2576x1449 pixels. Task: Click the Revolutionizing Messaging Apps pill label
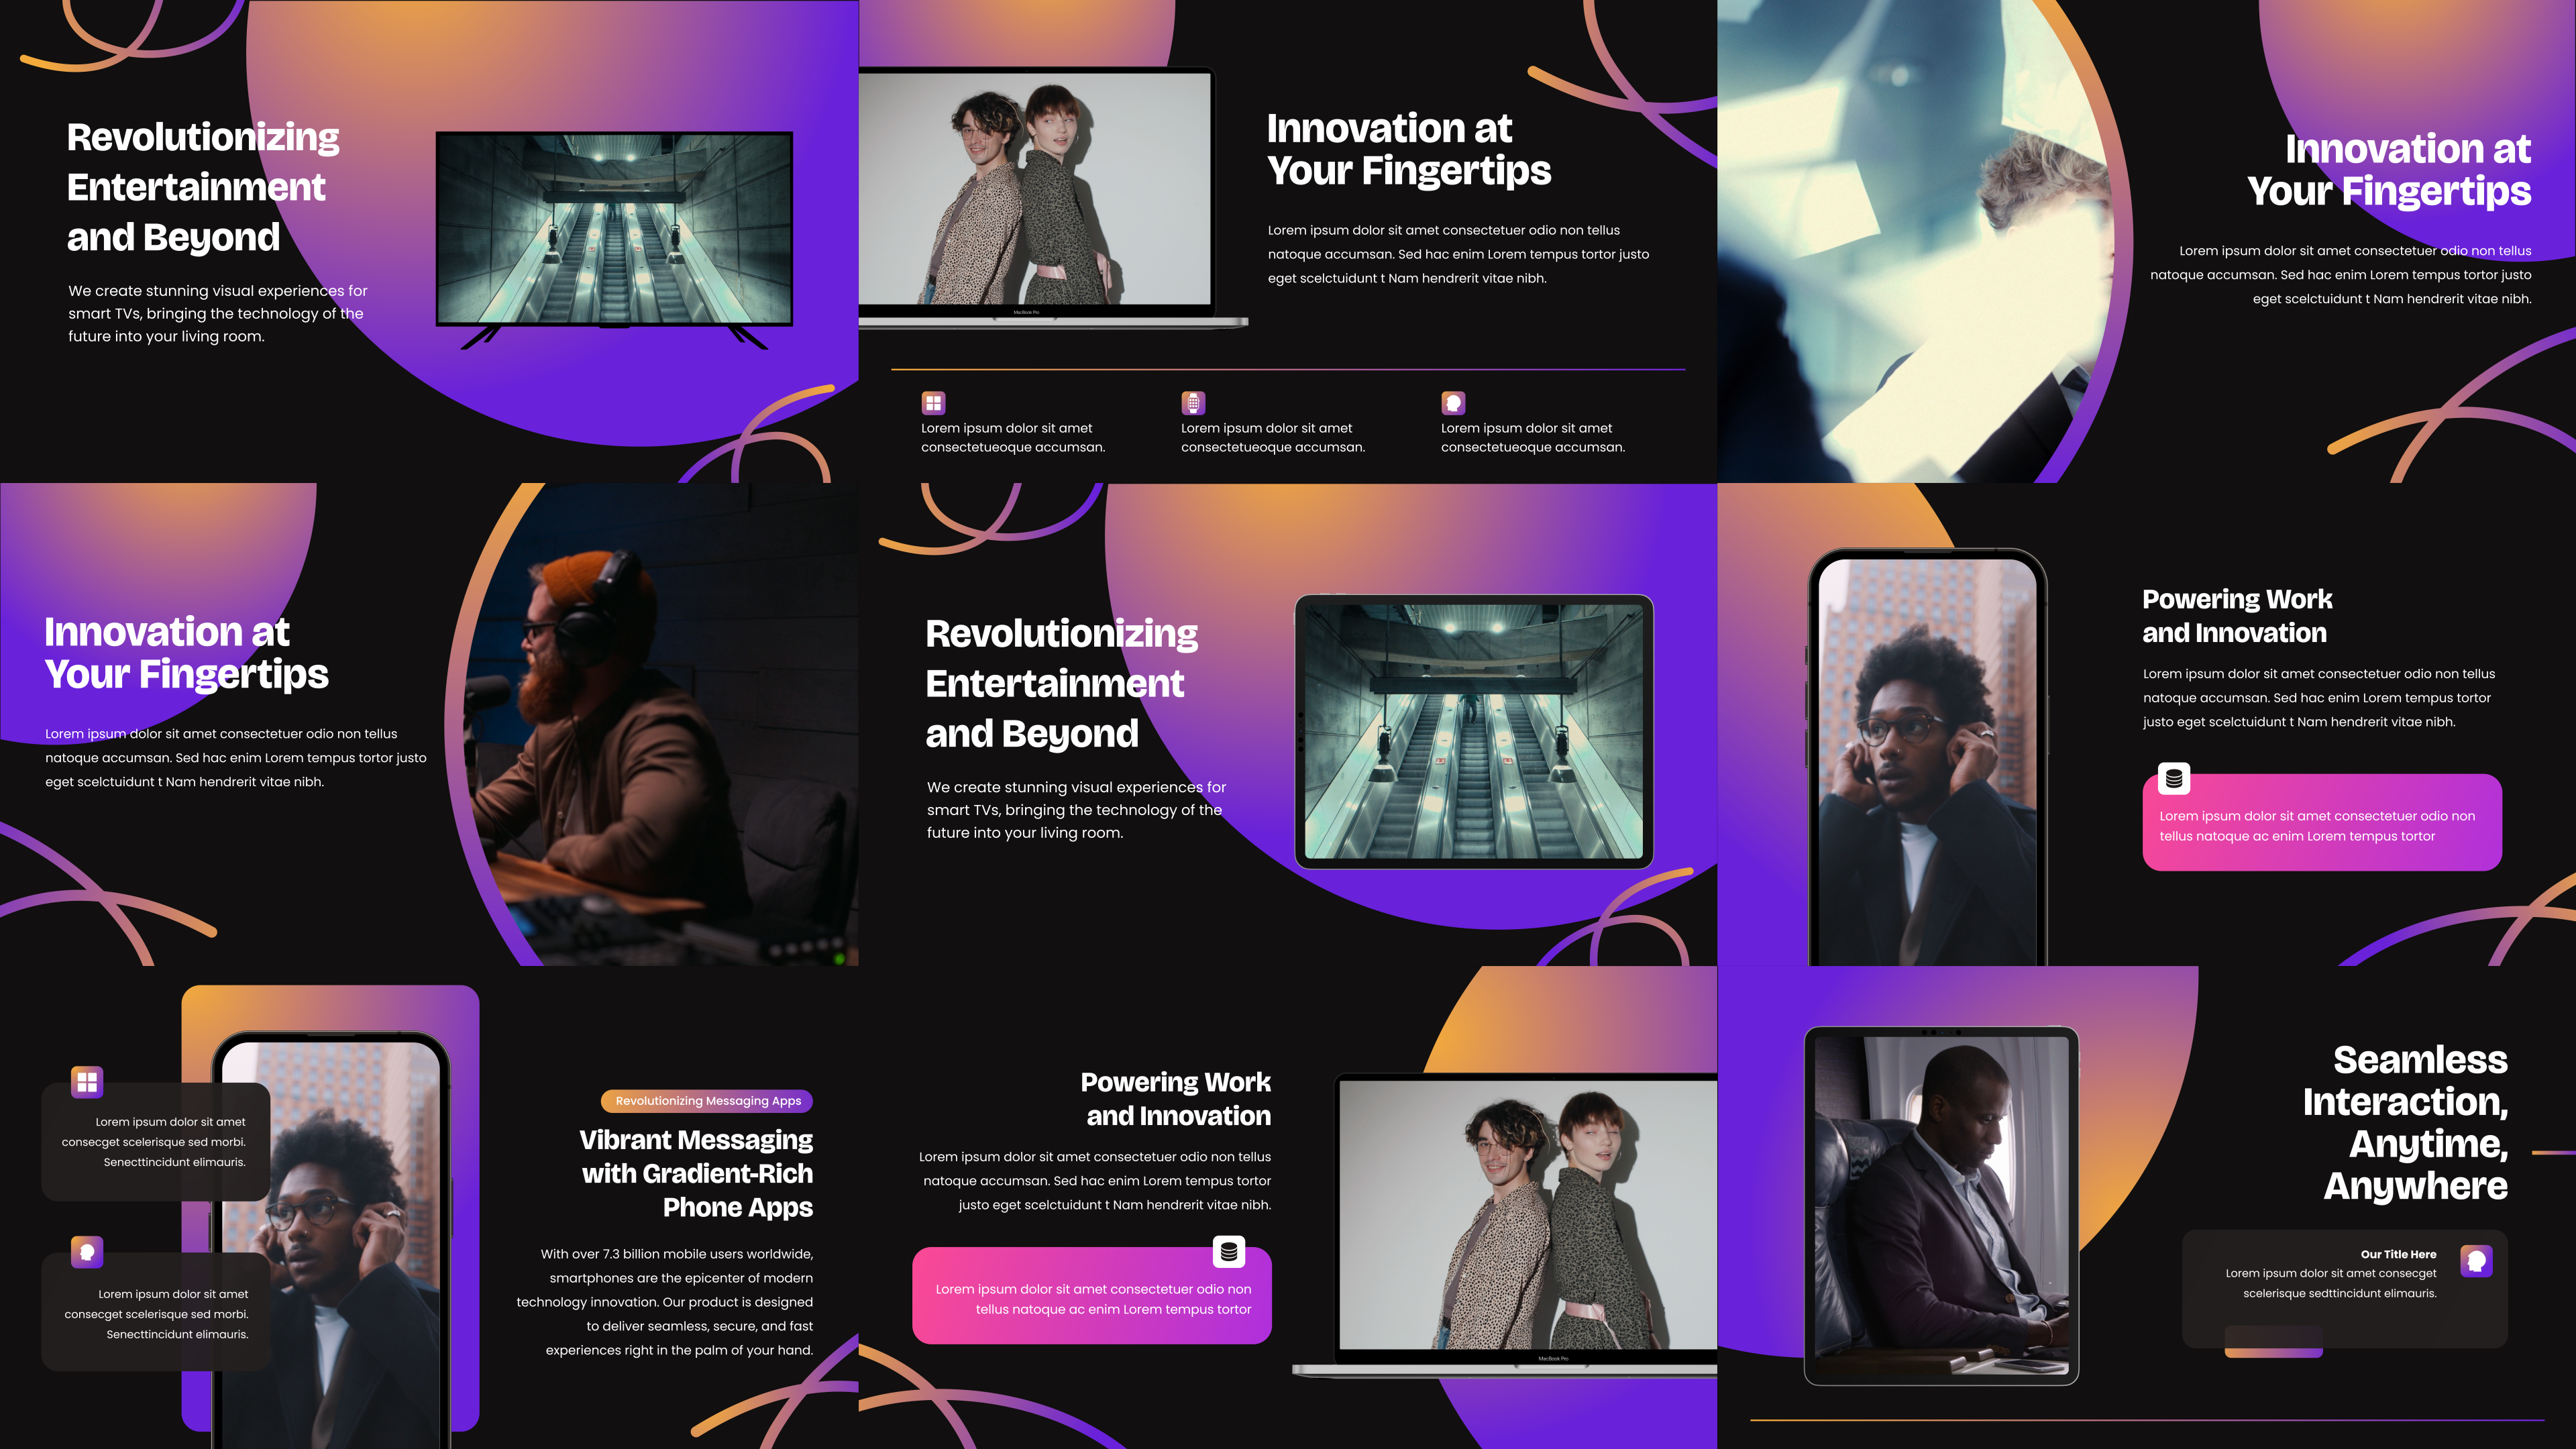click(x=707, y=1101)
